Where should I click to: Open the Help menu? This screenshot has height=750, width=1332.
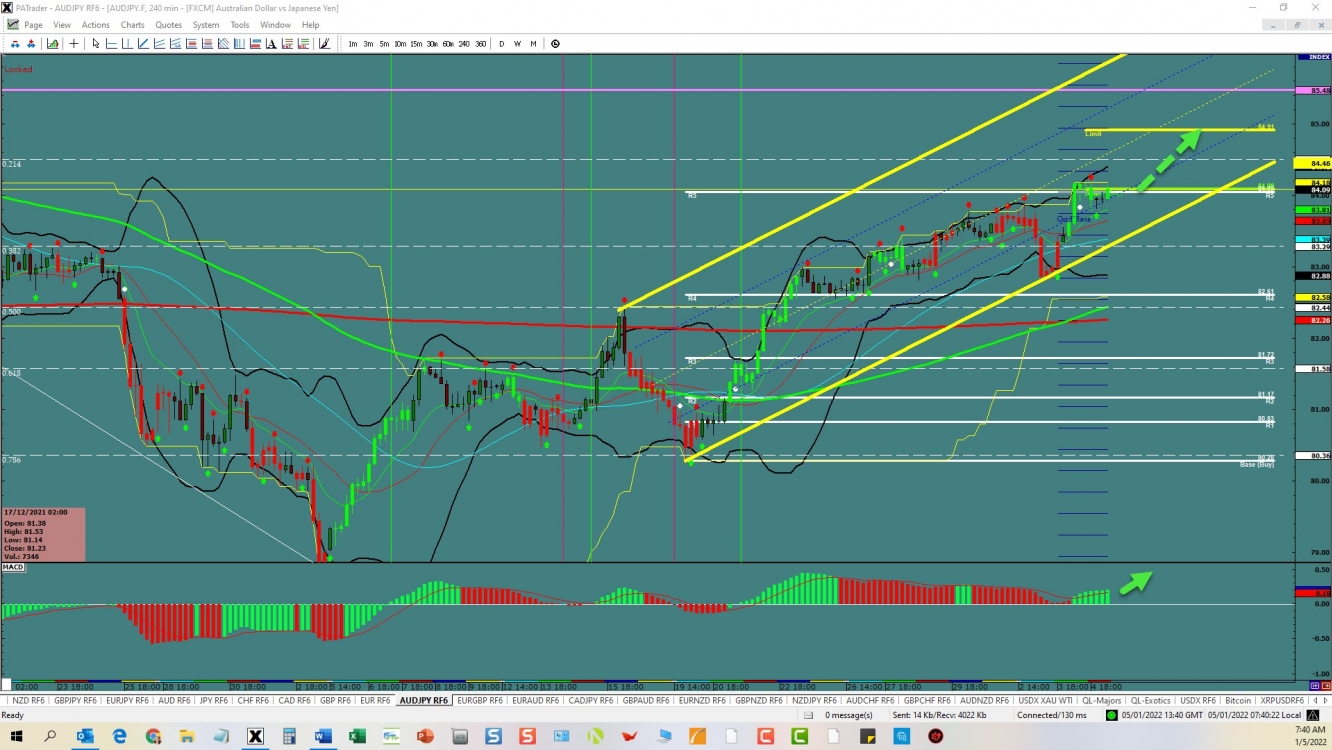311,25
